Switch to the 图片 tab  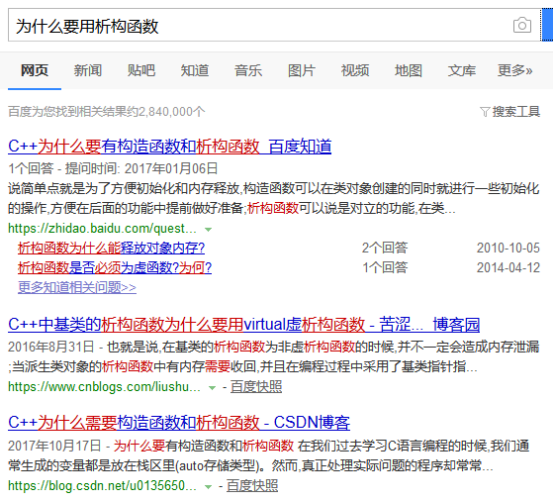301,70
